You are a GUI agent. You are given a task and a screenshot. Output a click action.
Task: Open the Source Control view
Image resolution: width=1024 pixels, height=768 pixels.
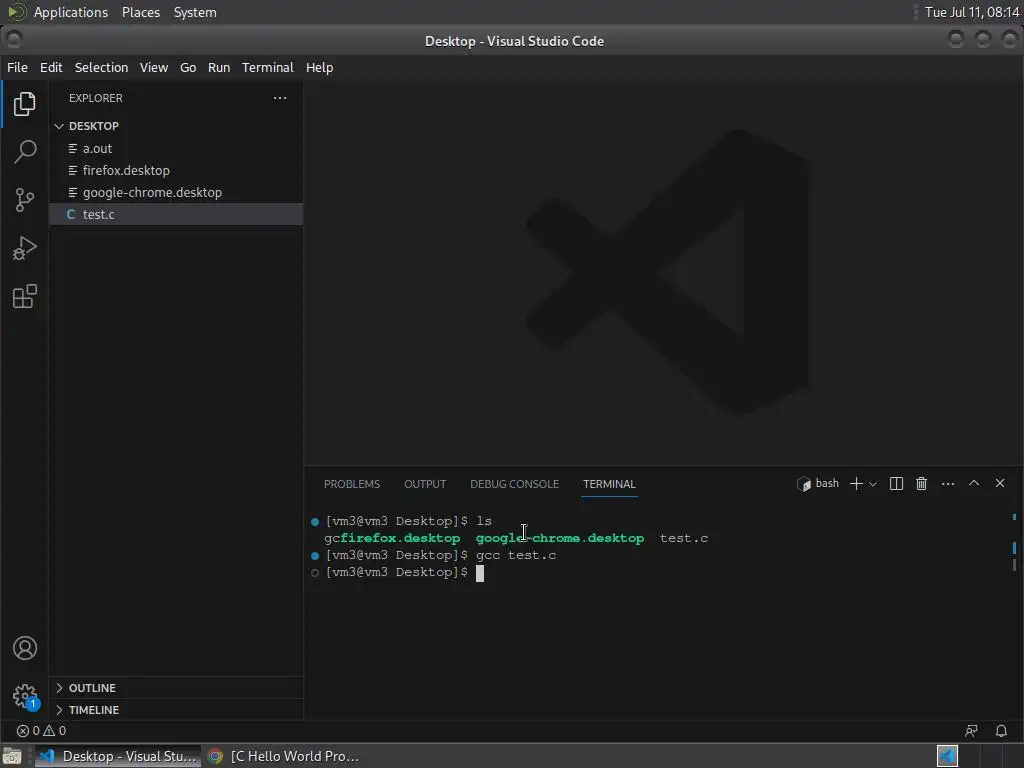pos(25,200)
